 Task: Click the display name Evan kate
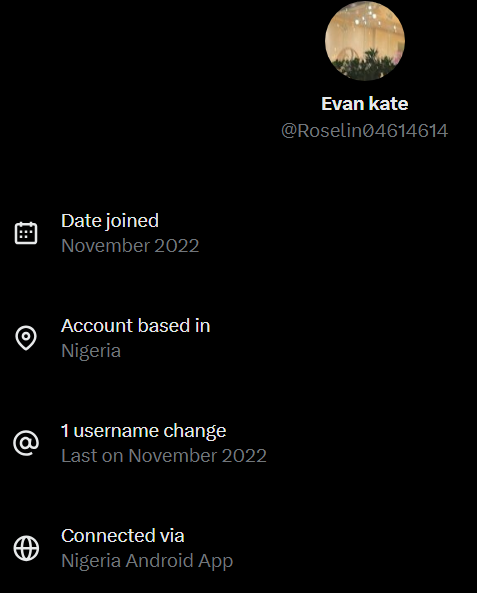click(365, 104)
